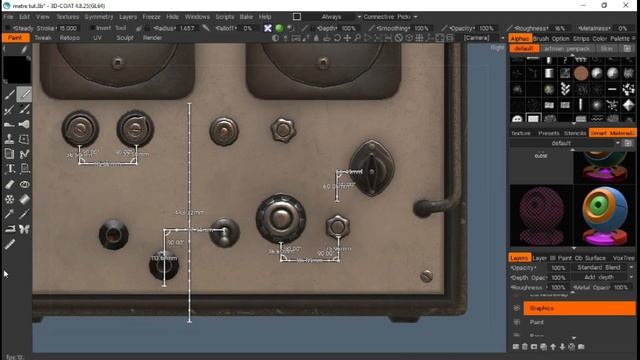Toggle the square checkbox left of Always
Viewport: 640px width, 360px height.
click(297, 17)
